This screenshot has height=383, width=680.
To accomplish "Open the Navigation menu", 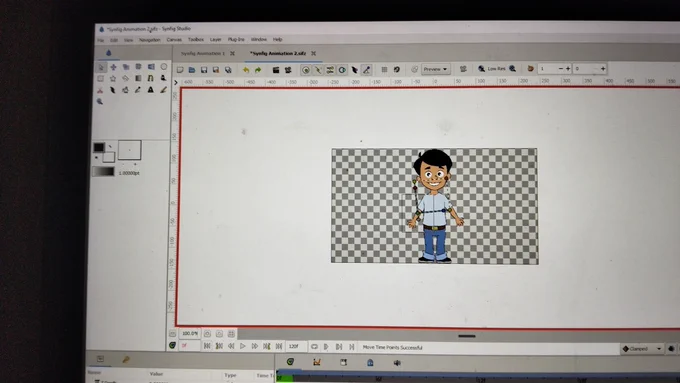I will pyautogui.click(x=150, y=40).
